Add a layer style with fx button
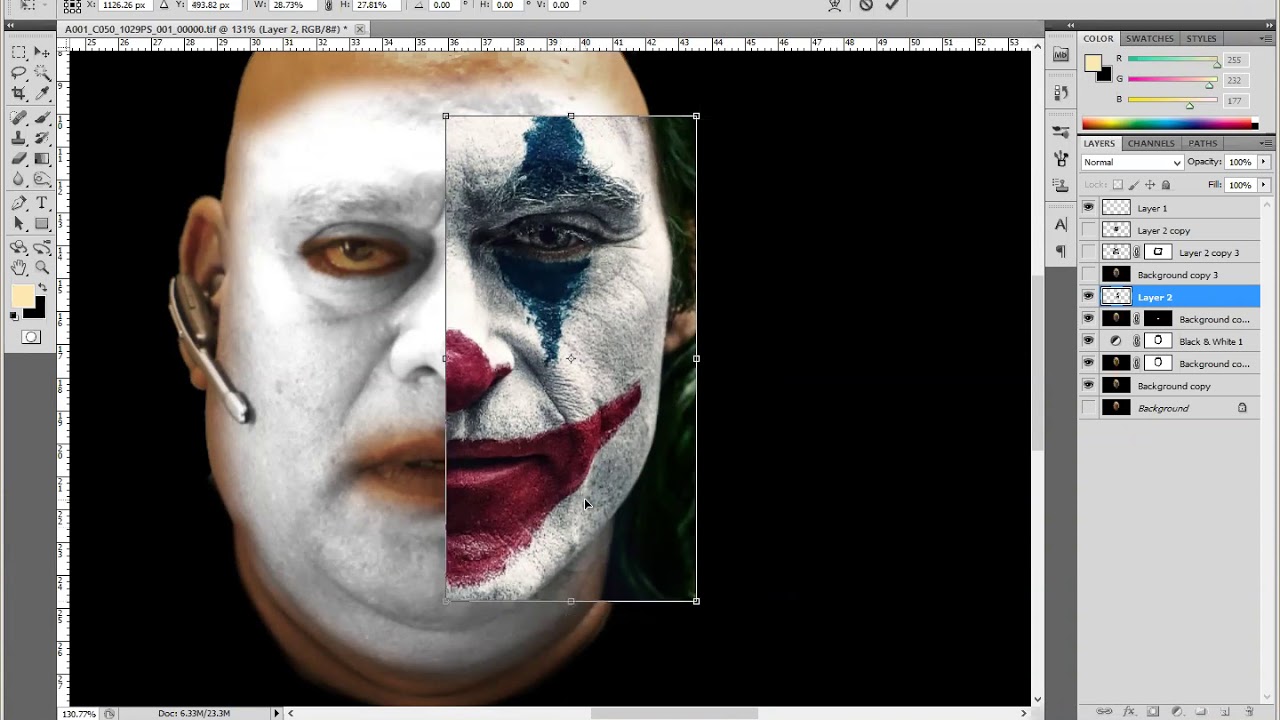Viewport: 1280px width, 720px height. point(1130,712)
